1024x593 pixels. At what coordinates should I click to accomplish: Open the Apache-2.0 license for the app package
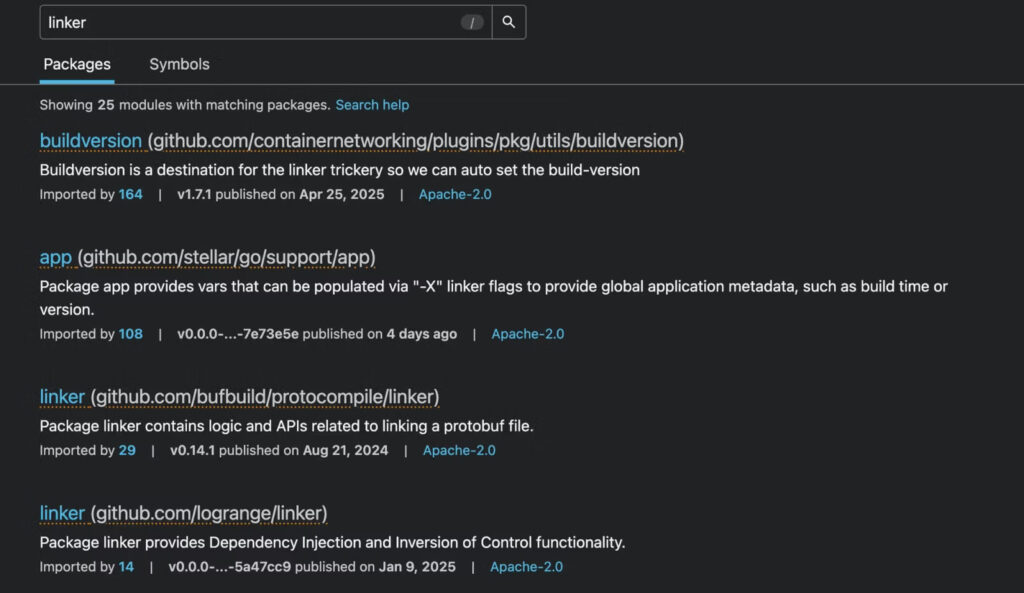pos(527,333)
